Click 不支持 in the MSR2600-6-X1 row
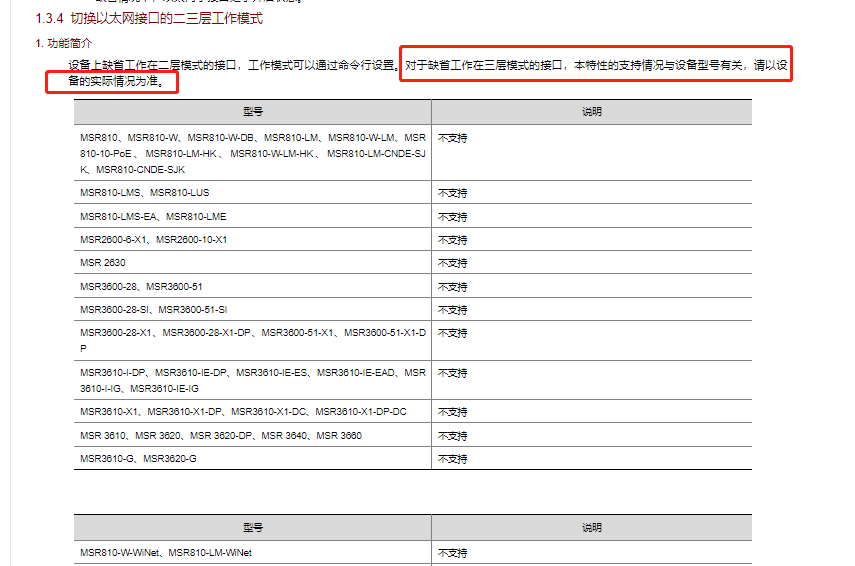 (x=453, y=240)
